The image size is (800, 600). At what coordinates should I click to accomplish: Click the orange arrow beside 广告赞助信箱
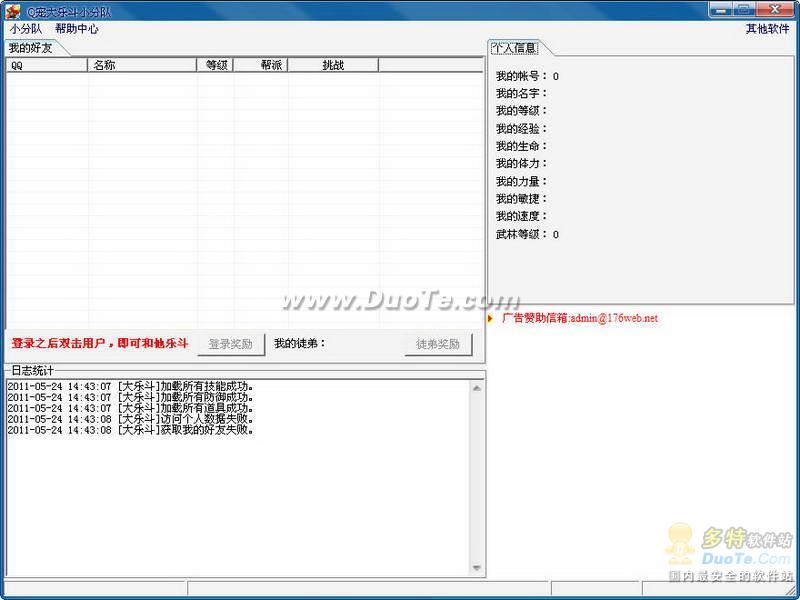click(490, 318)
